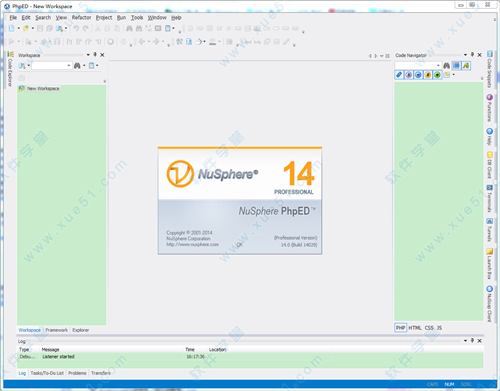Open the Functions side panel tab
Screen dimensions: 500x391
point(489,108)
